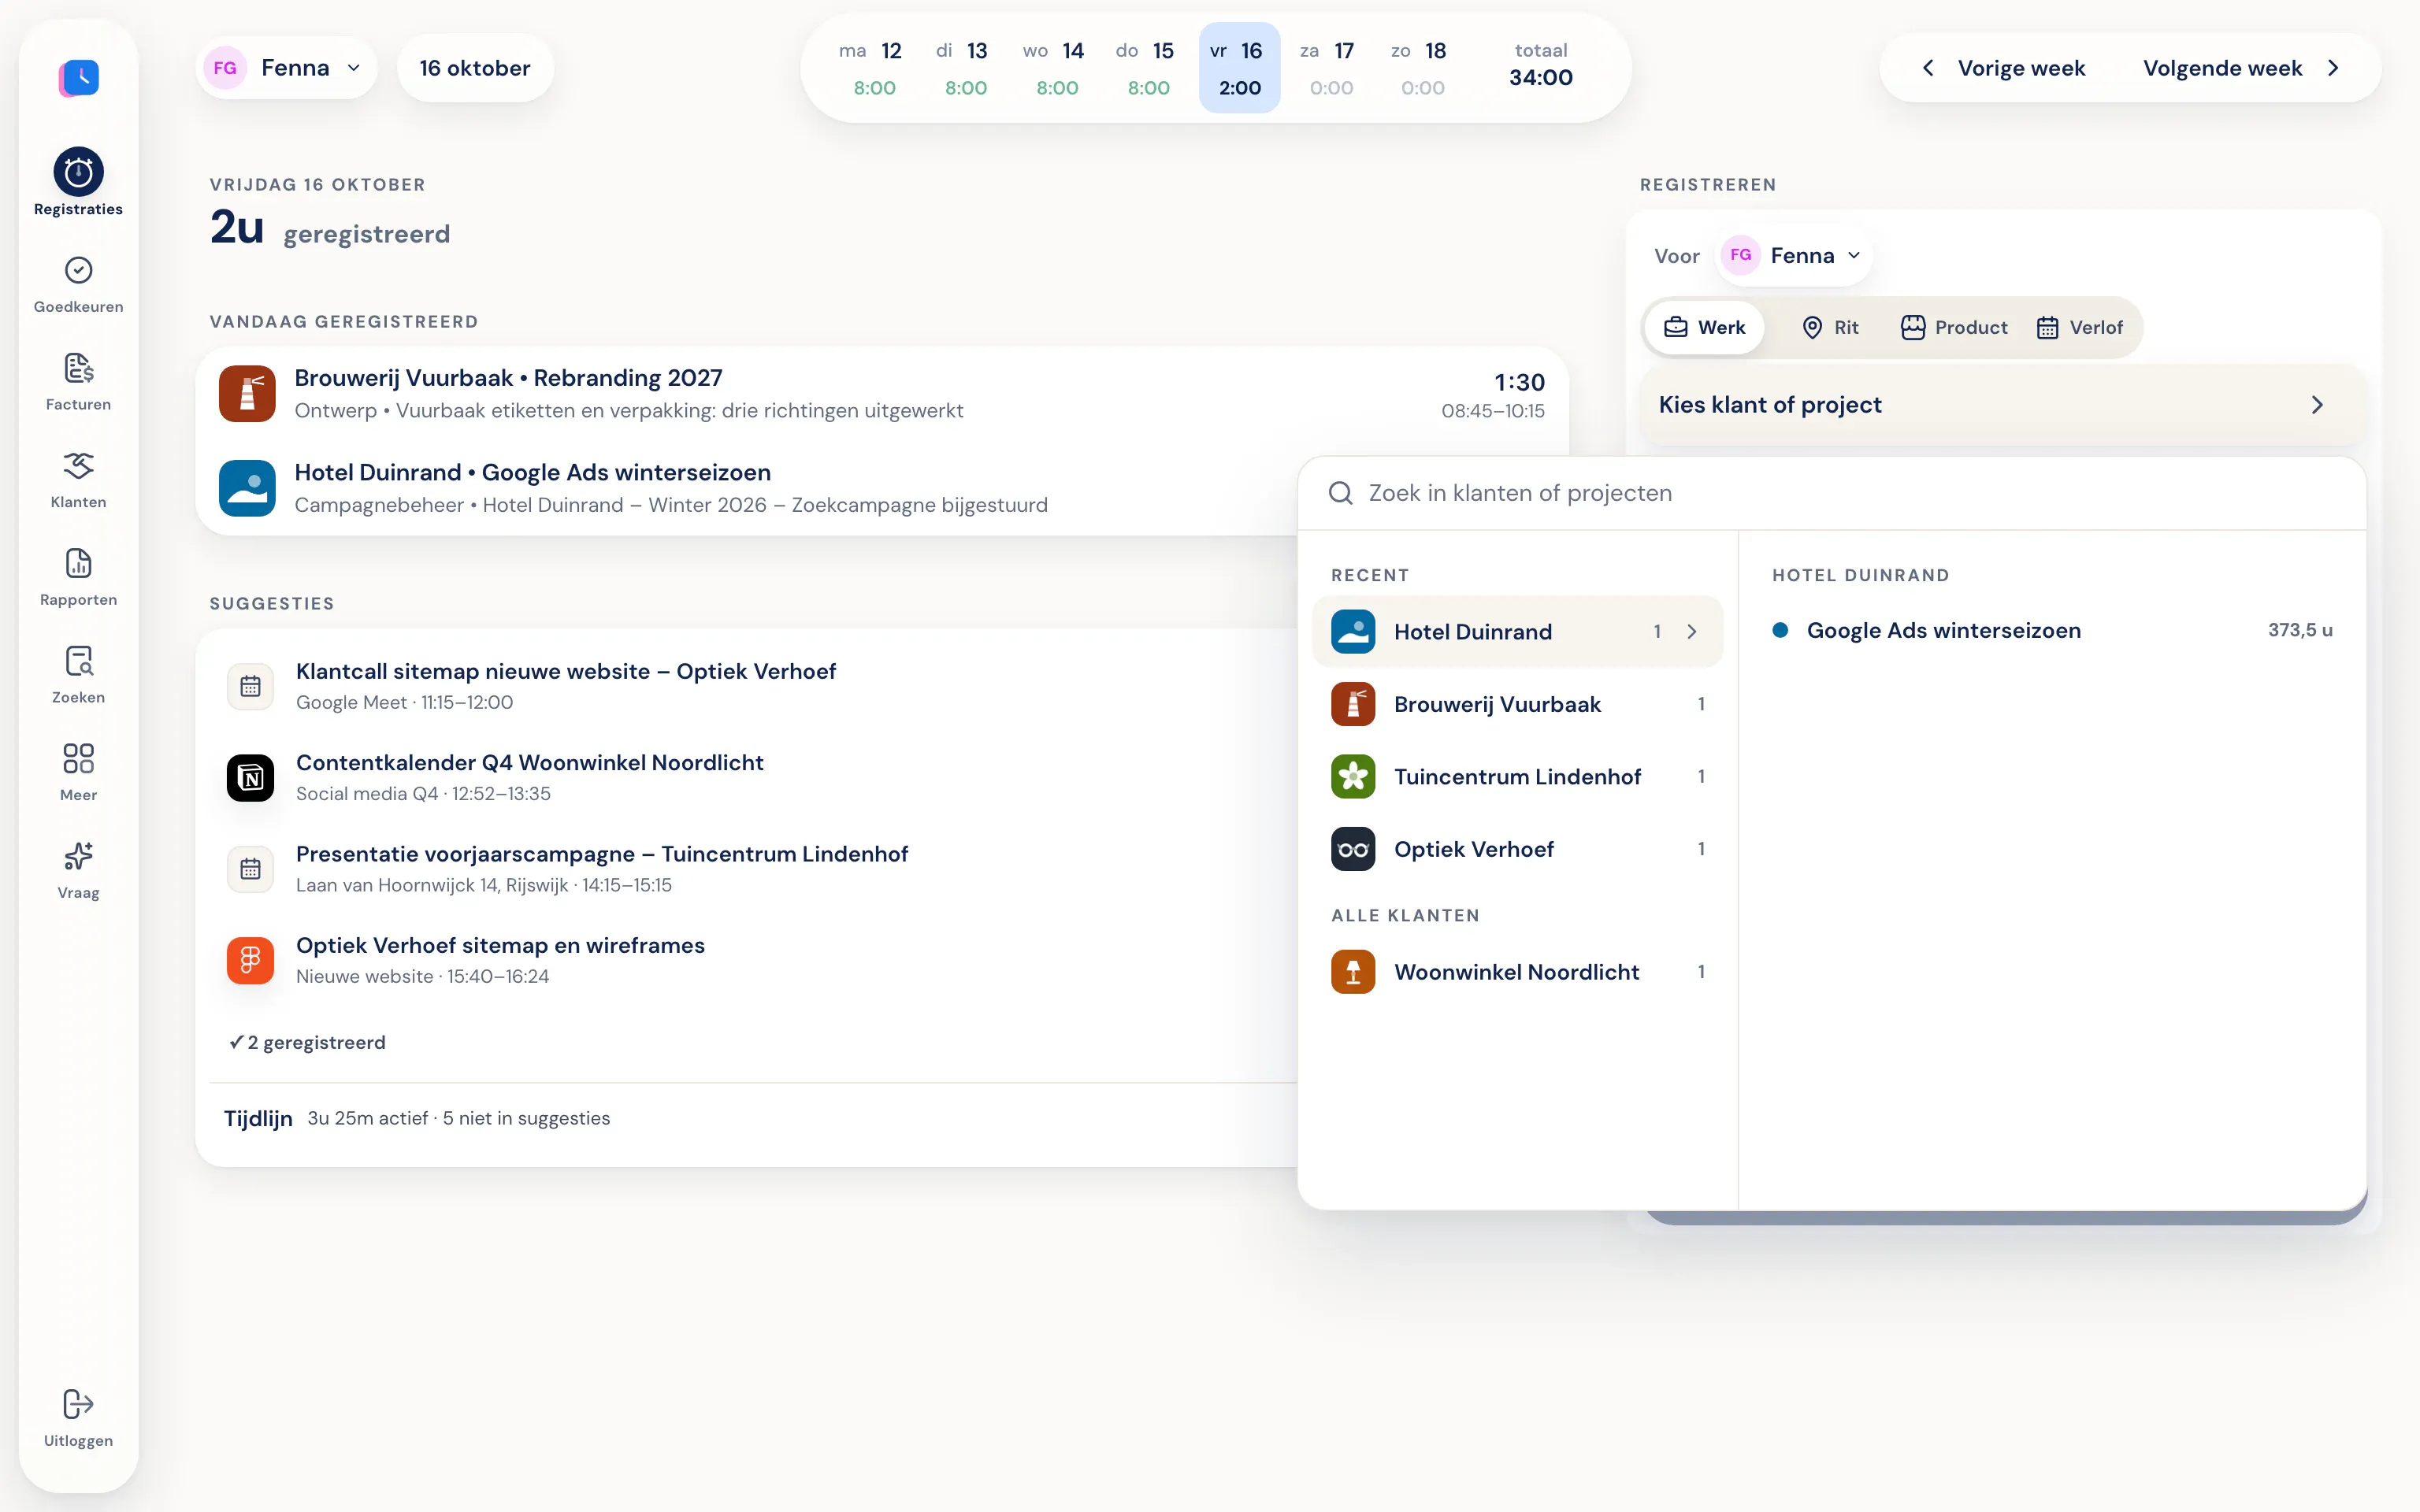
Task: Open the Voor Fenna dropdown in Registreren
Action: pyautogui.click(x=1795, y=256)
